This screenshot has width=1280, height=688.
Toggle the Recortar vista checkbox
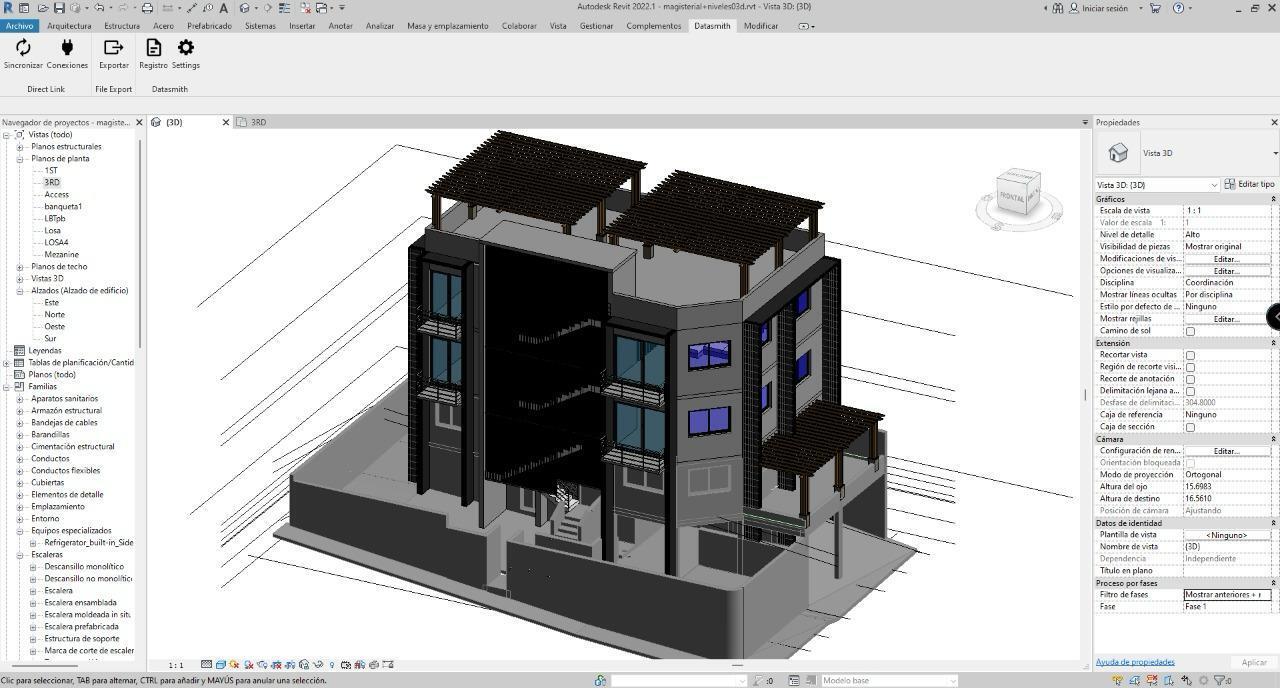(1190, 355)
